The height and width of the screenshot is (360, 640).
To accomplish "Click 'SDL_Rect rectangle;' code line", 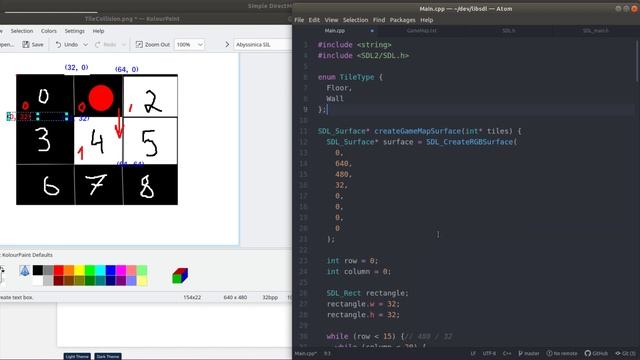I will (367, 293).
